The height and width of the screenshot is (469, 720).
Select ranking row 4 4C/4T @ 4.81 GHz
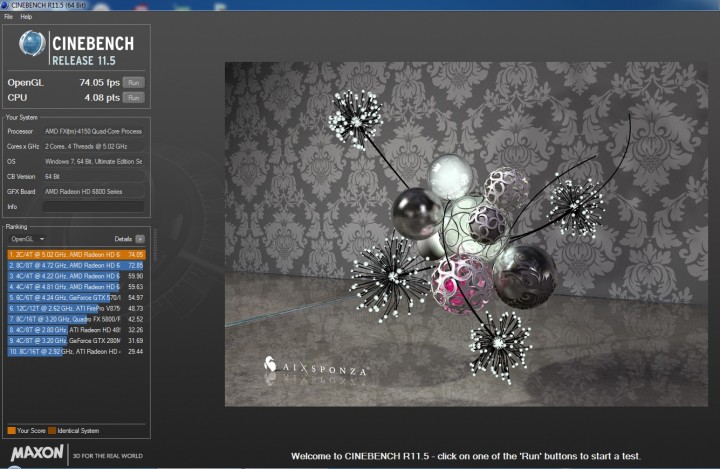[76, 287]
